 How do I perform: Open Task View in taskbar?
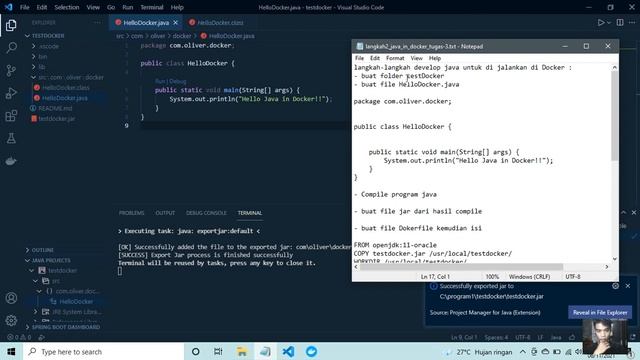coord(218,351)
